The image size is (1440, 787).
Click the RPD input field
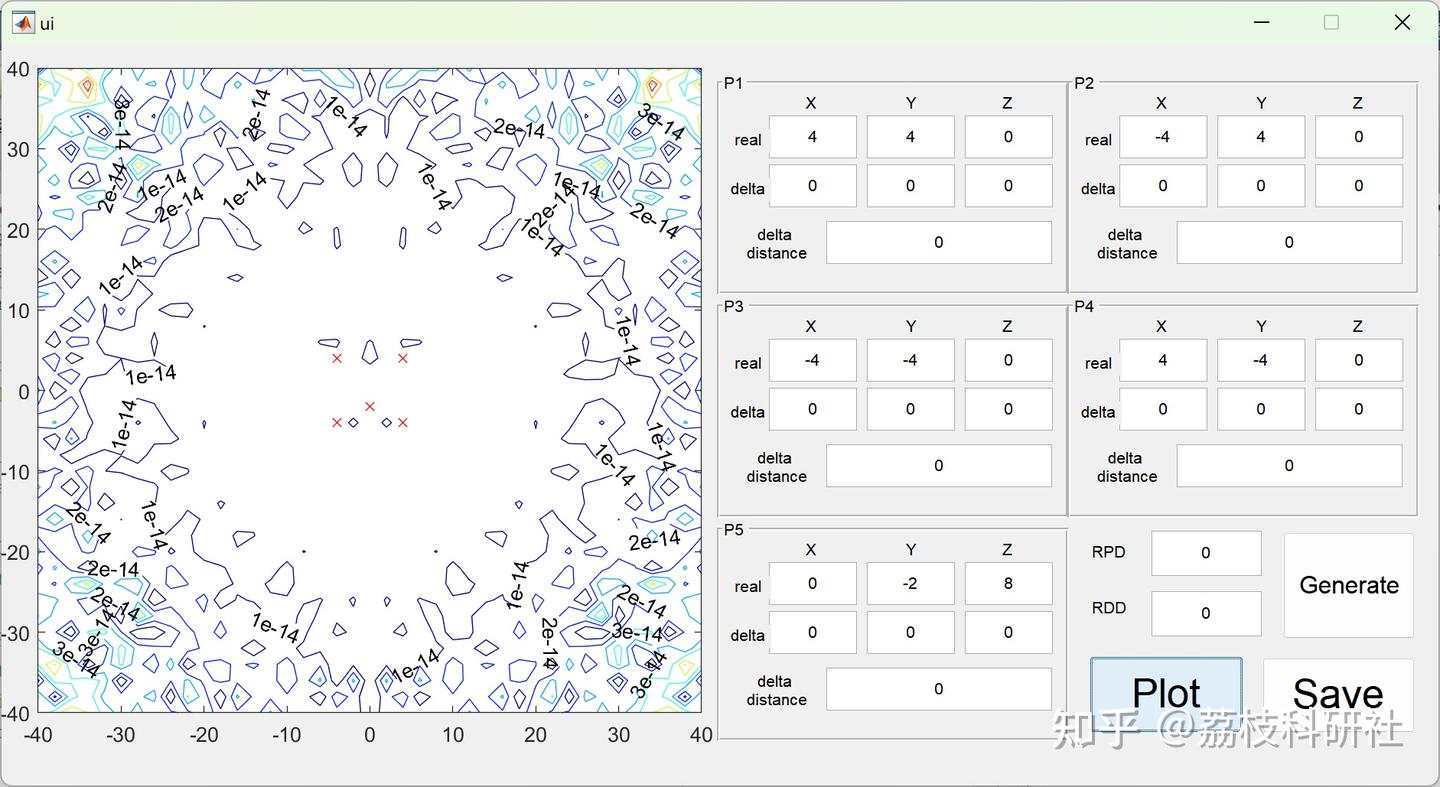1206,553
